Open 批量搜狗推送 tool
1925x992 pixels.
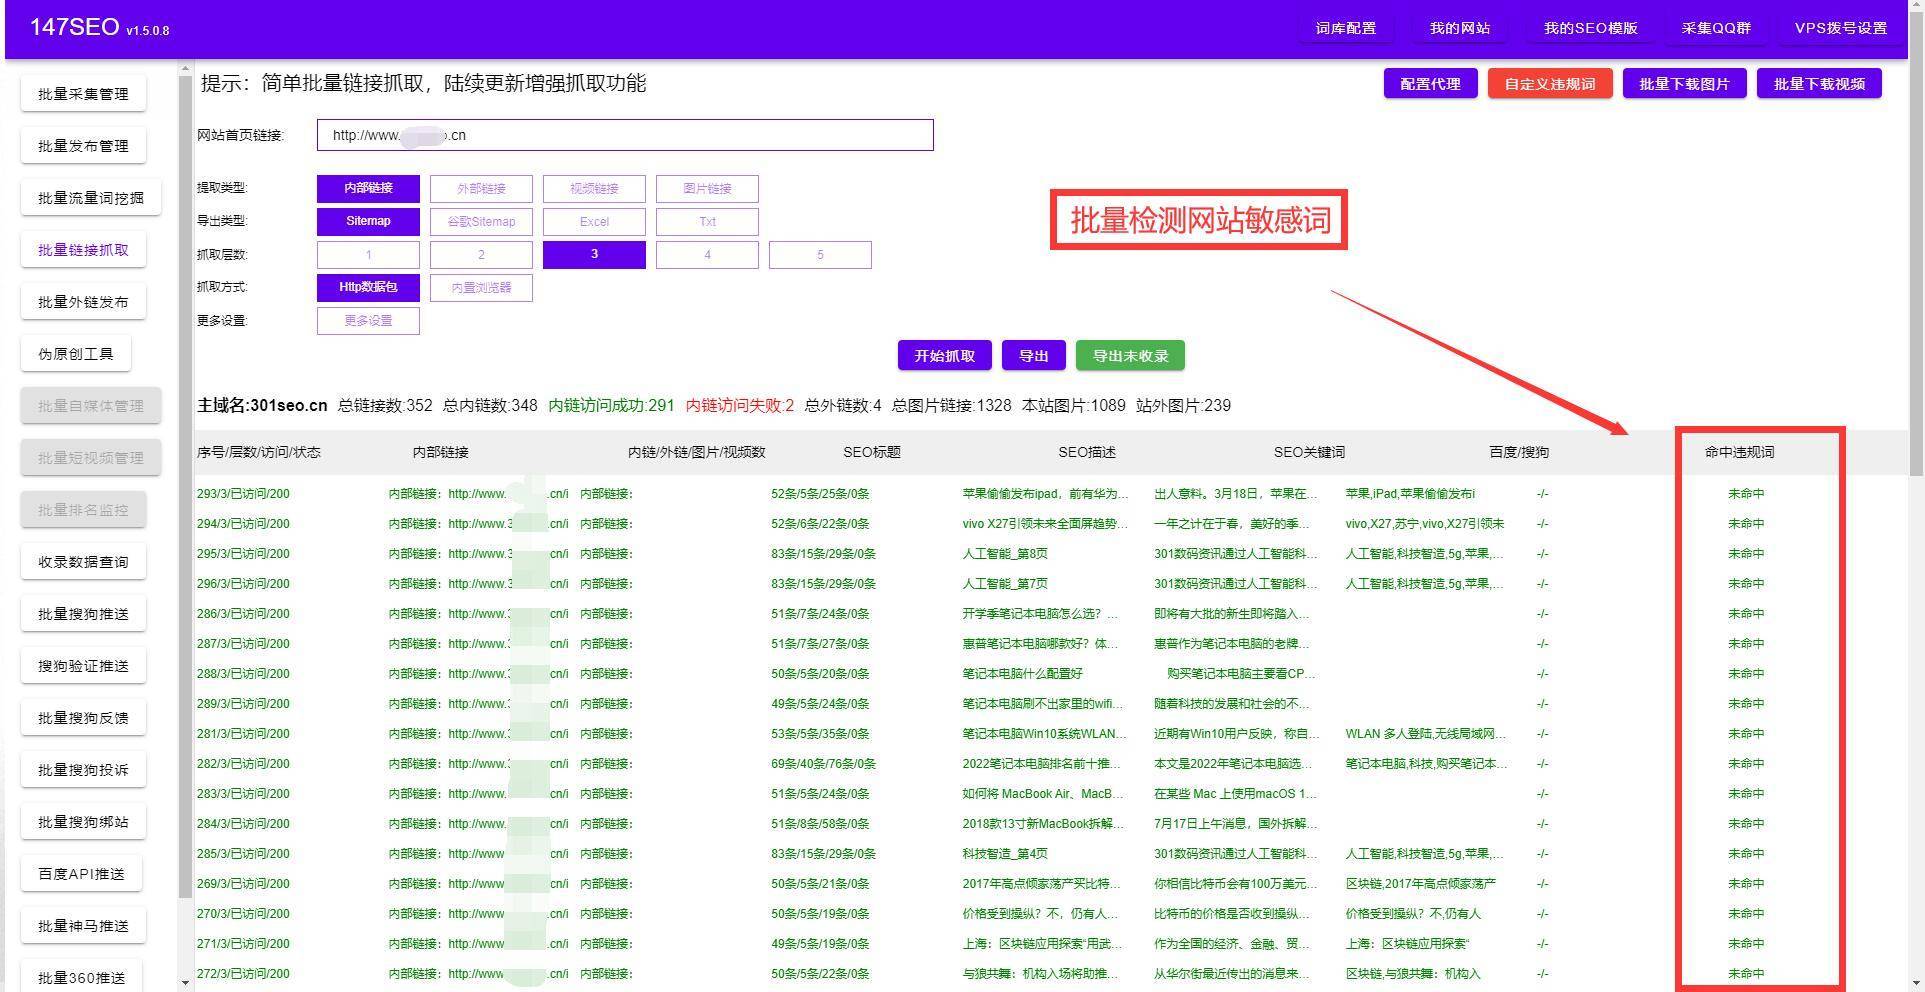(83, 613)
